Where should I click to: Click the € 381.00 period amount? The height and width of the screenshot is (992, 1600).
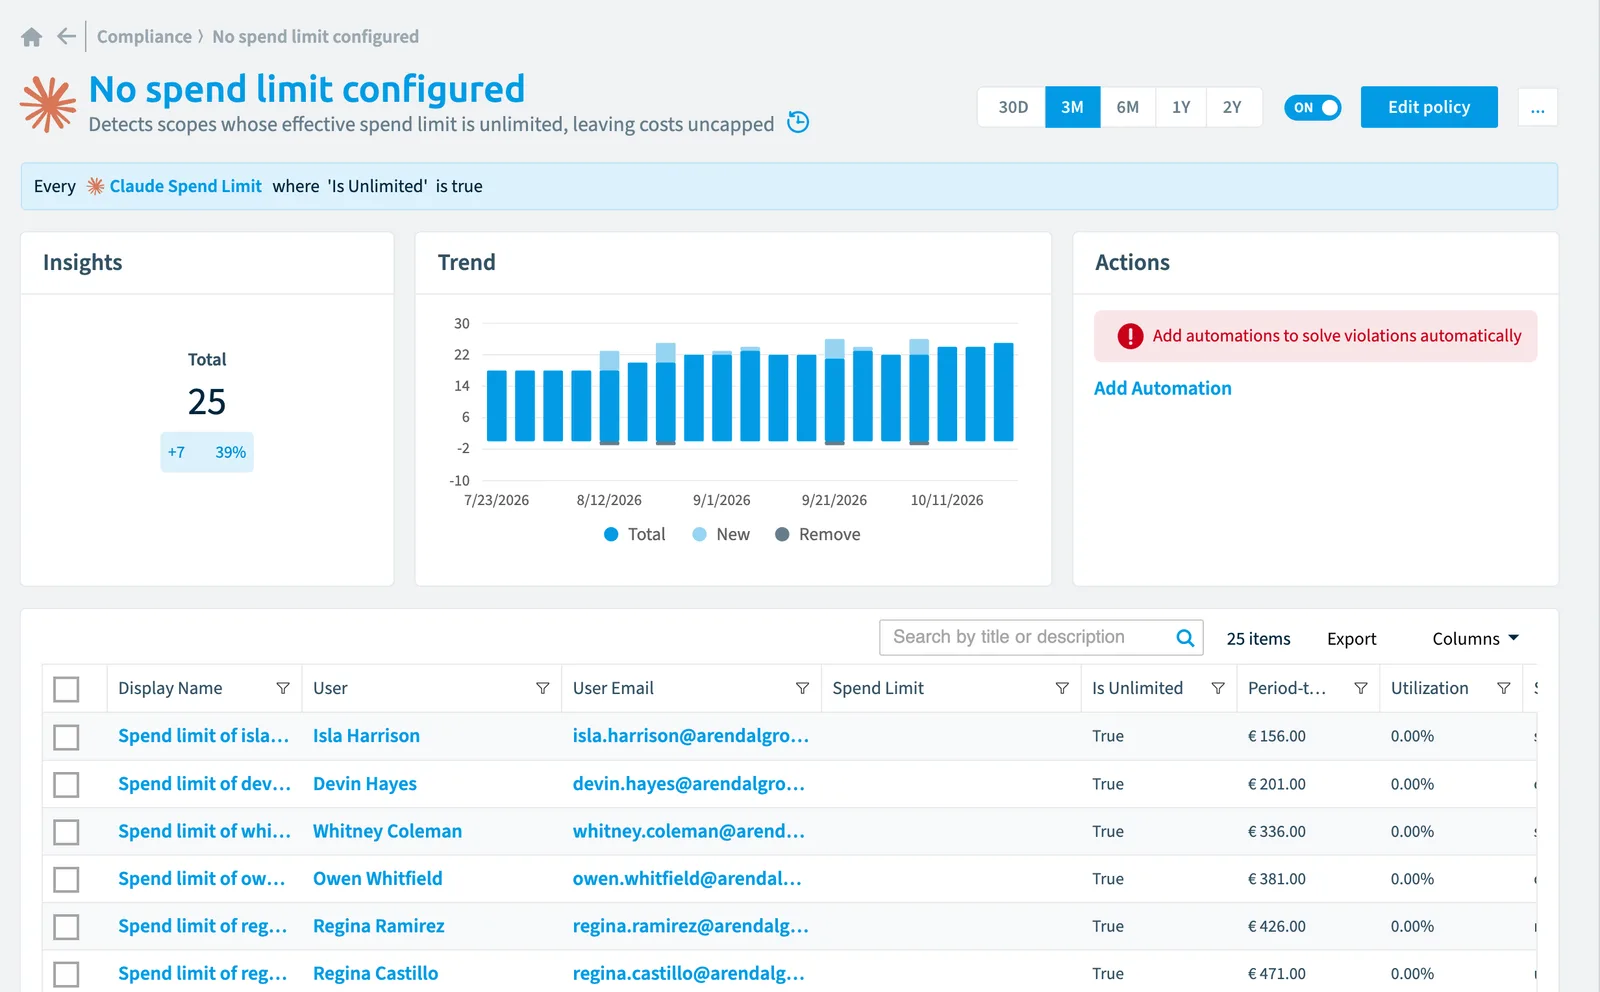tap(1277, 879)
